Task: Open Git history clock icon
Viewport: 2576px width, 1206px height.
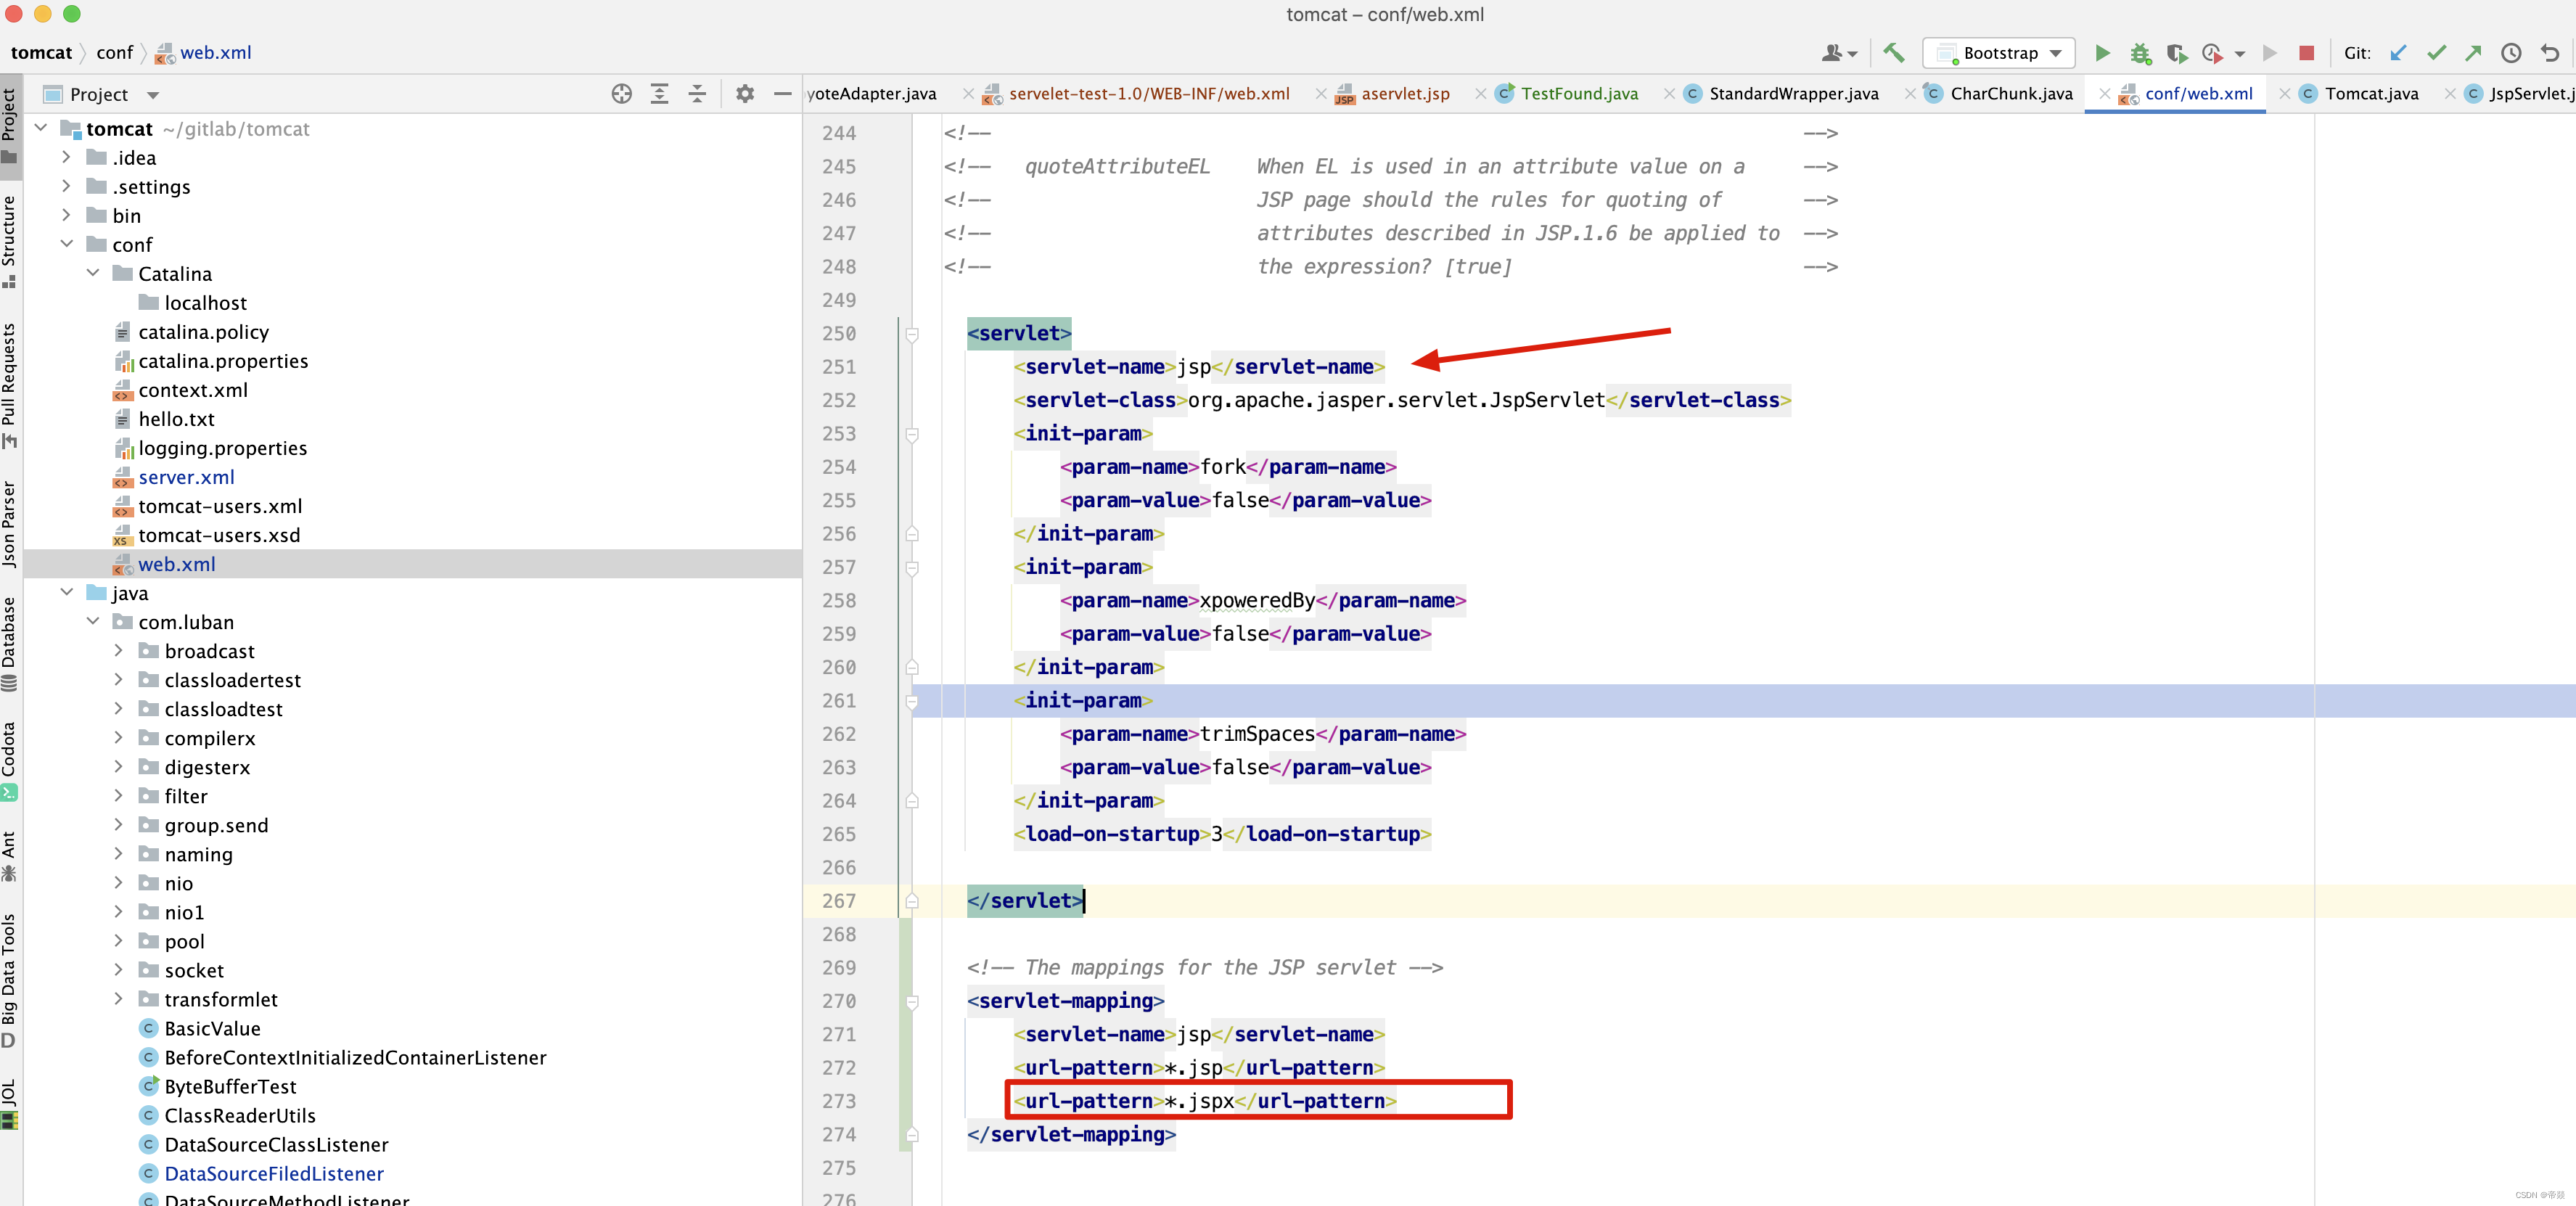Action: pos(2511,53)
